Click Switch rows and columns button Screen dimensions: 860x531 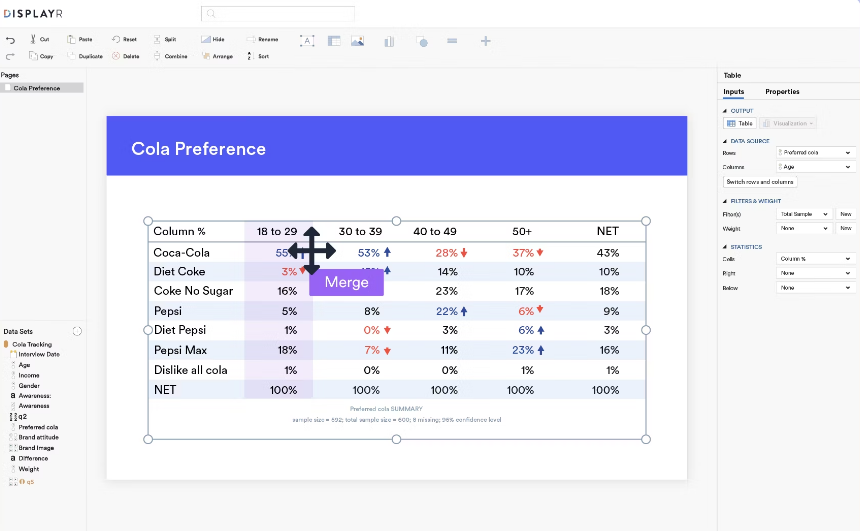click(760, 182)
